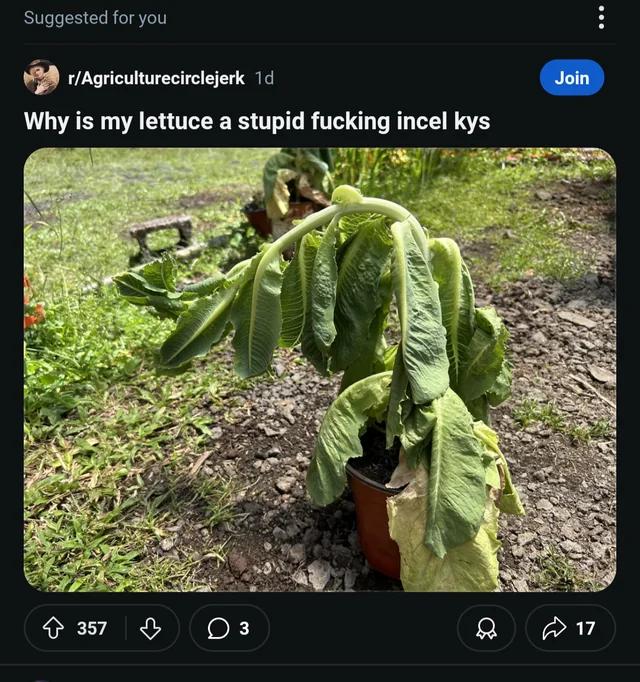Tap the "Suggested for you" label
Screen dimensions: 640x682
(x=95, y=18)
